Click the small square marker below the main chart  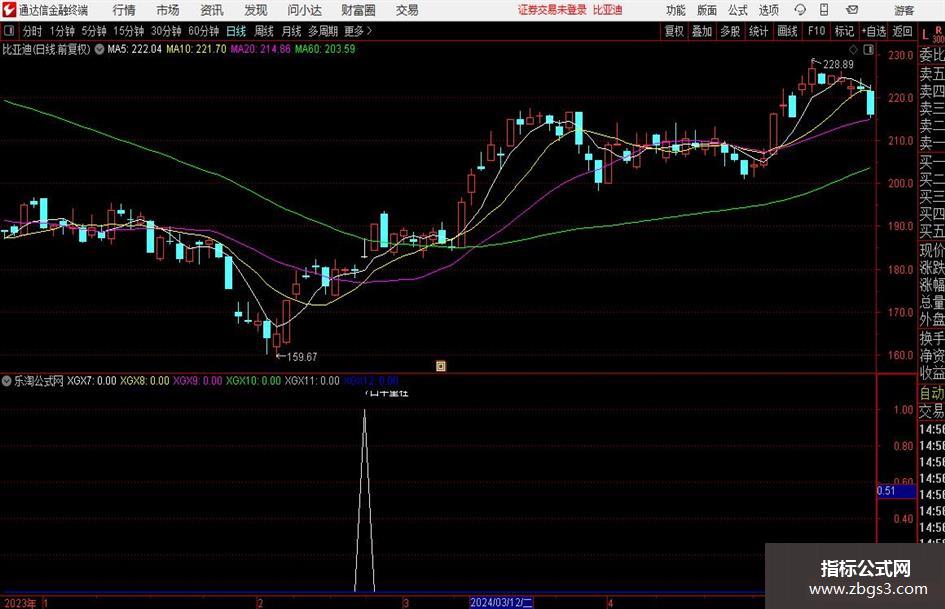[441, 366]
